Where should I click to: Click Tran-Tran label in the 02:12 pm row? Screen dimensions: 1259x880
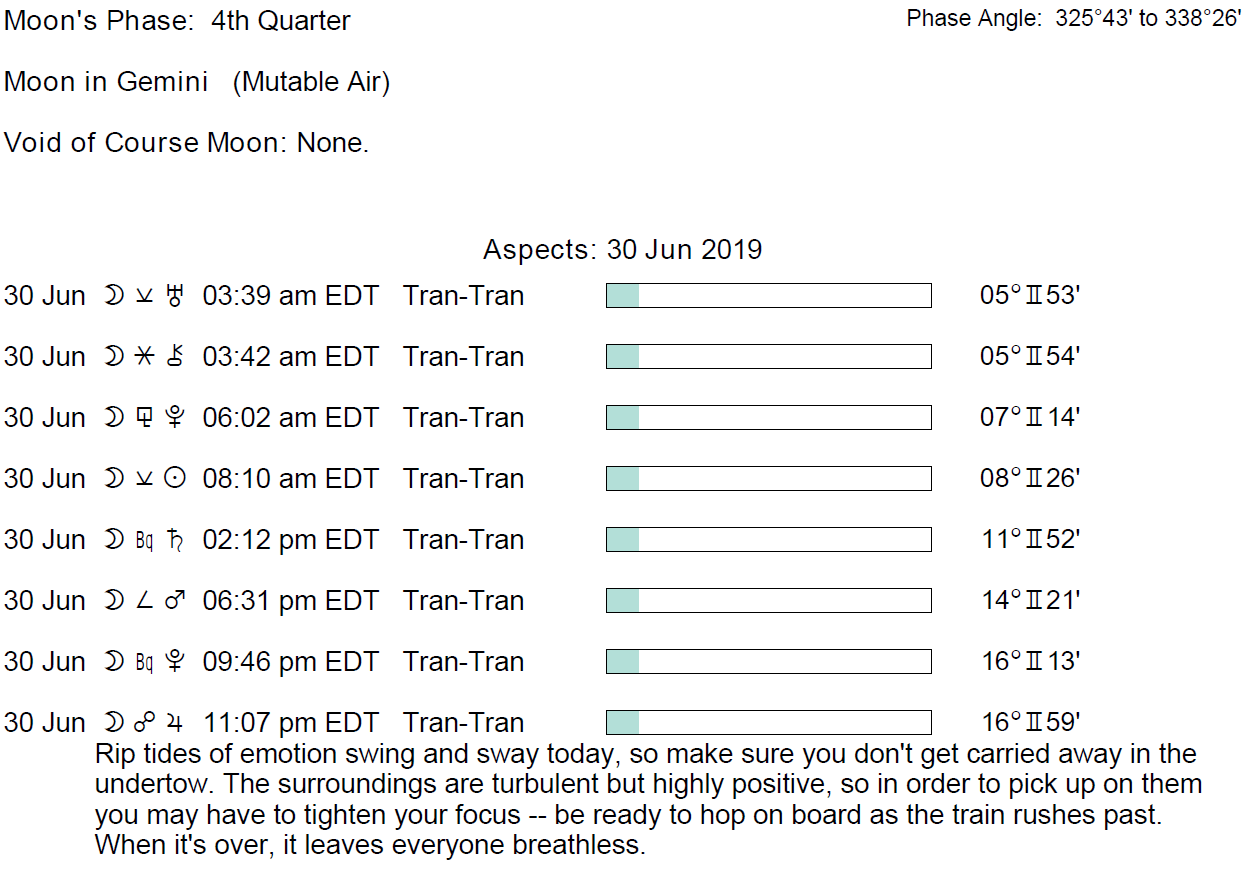point(464,540)
